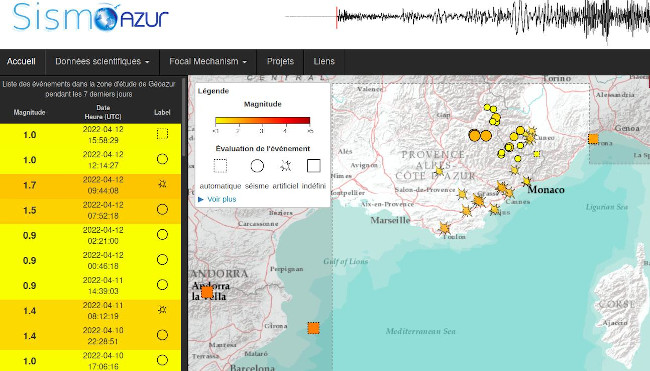
Task: Click the séisme circle icon for event 12:14:27
Action: (162, 159)
